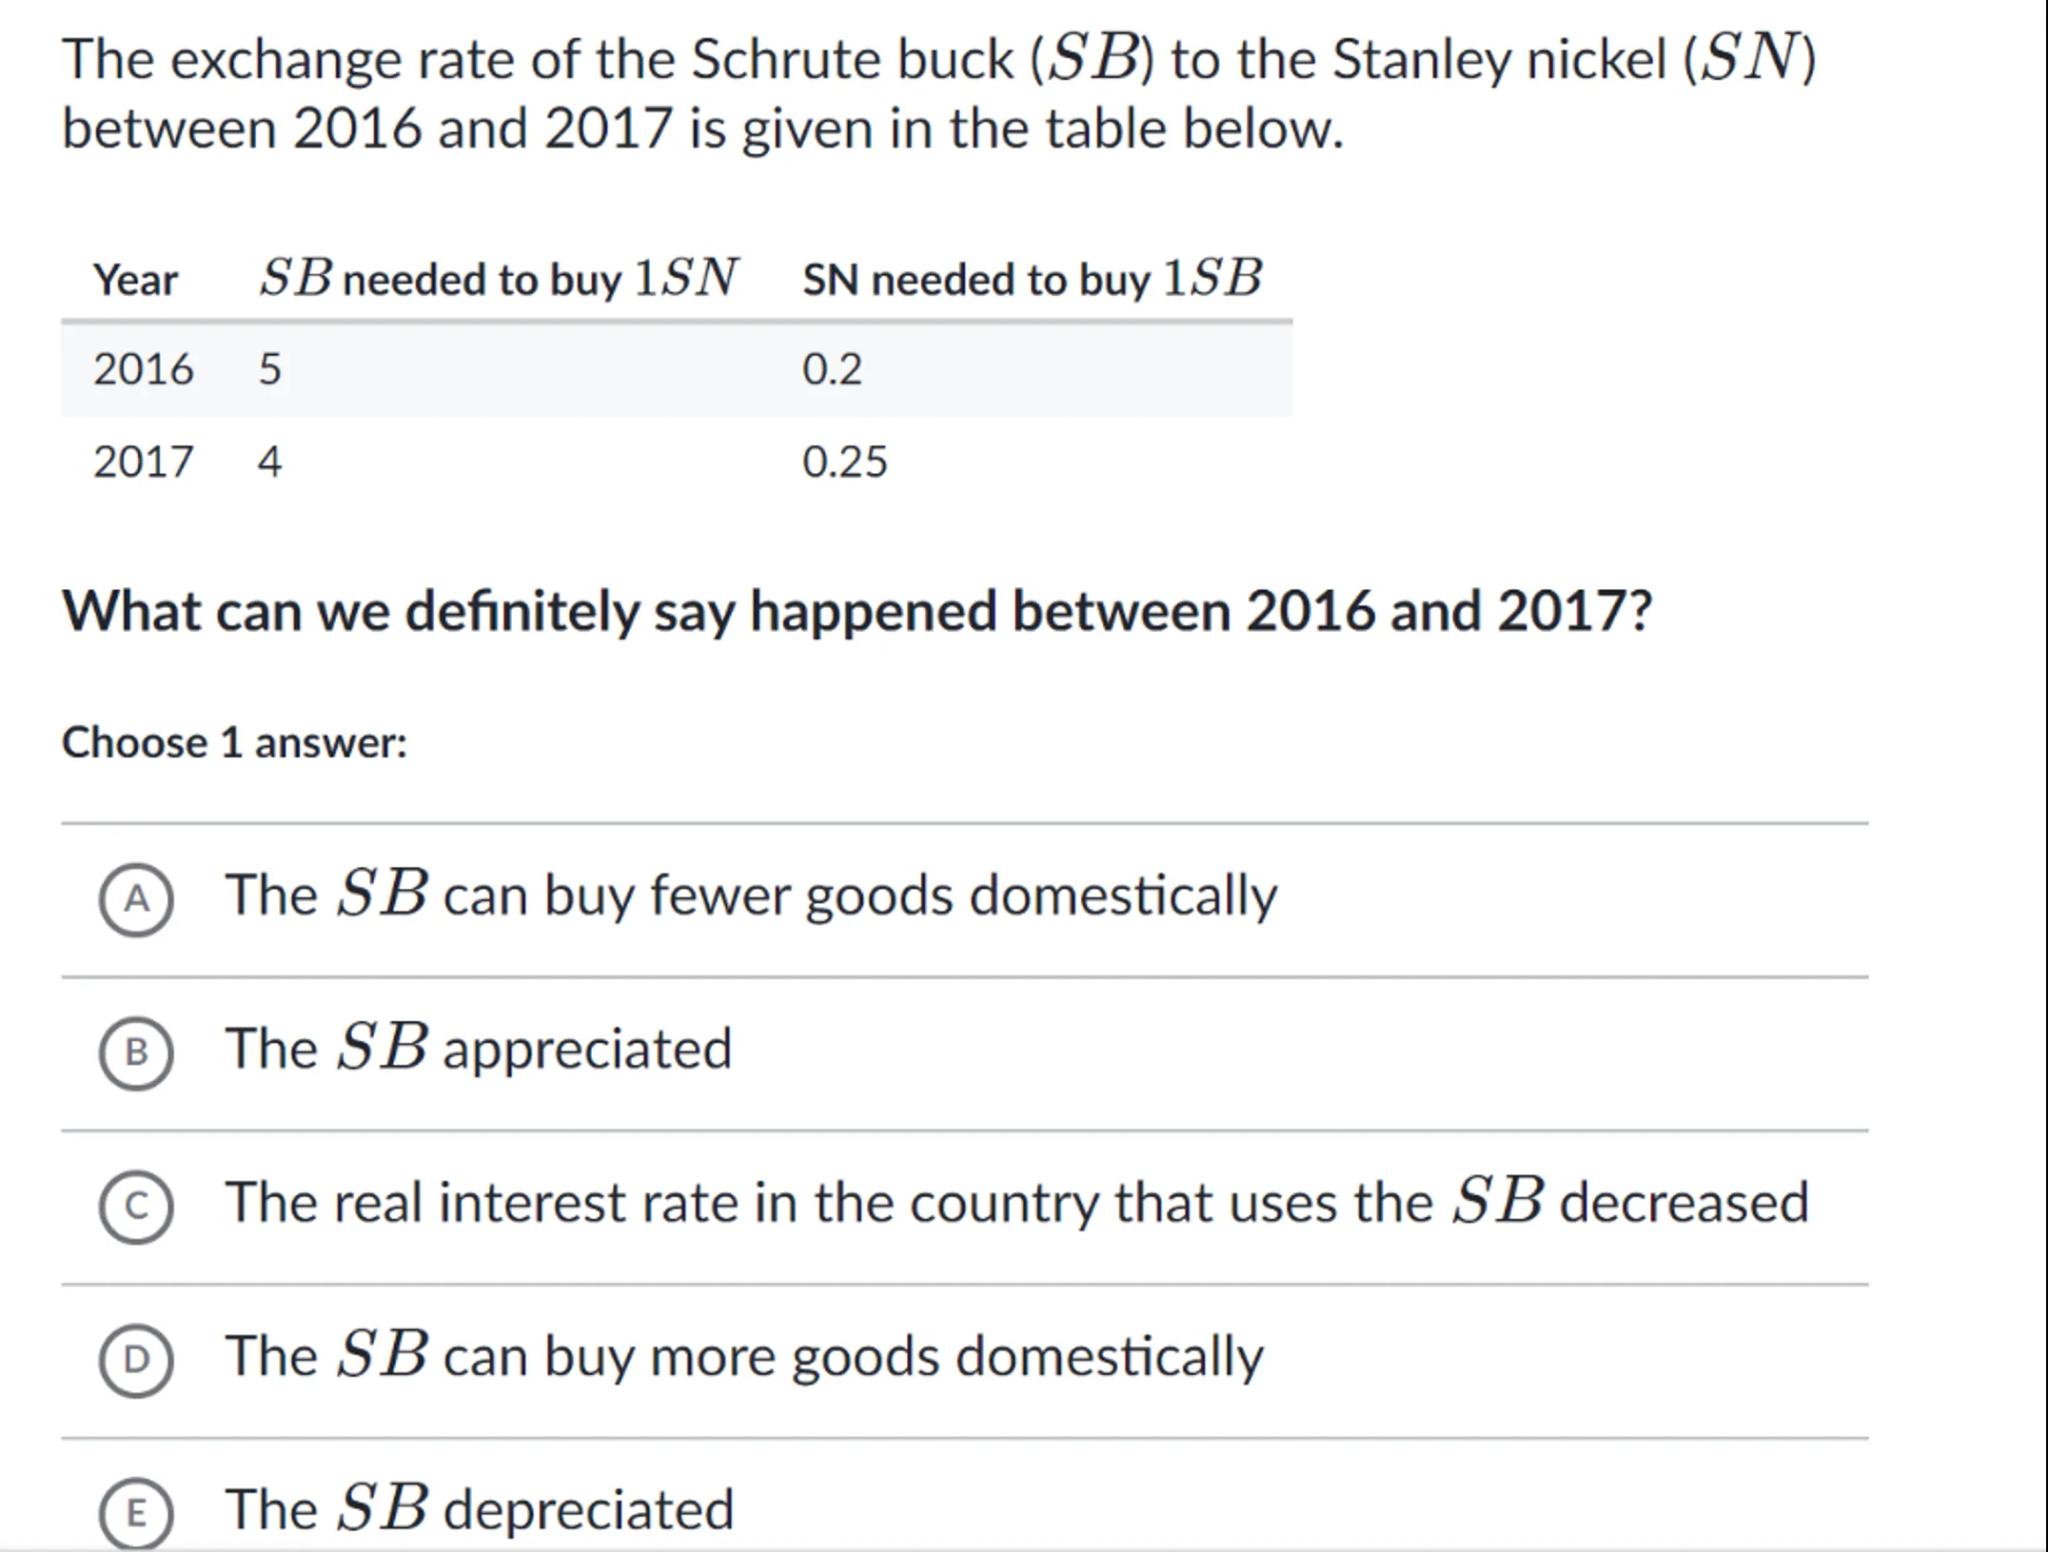The height and width of the screenshot is (1552, 2048).
Task: Click 'SN needed to buy 1SB' column header
Action: (1032, 278)
